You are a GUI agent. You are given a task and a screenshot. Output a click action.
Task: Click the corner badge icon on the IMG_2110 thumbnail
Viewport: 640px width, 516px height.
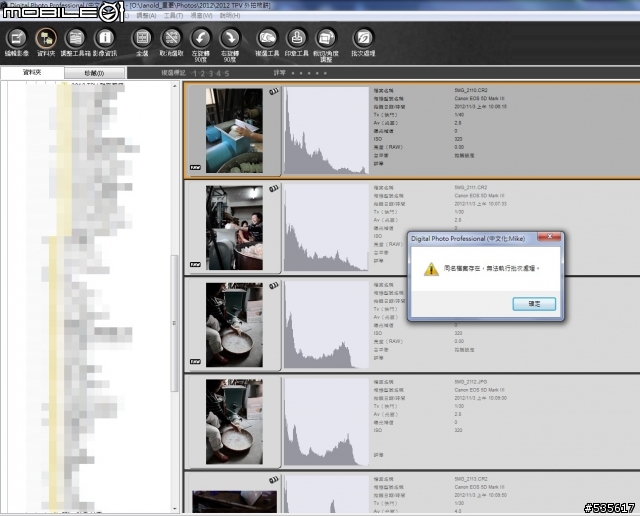pos(273,92)
